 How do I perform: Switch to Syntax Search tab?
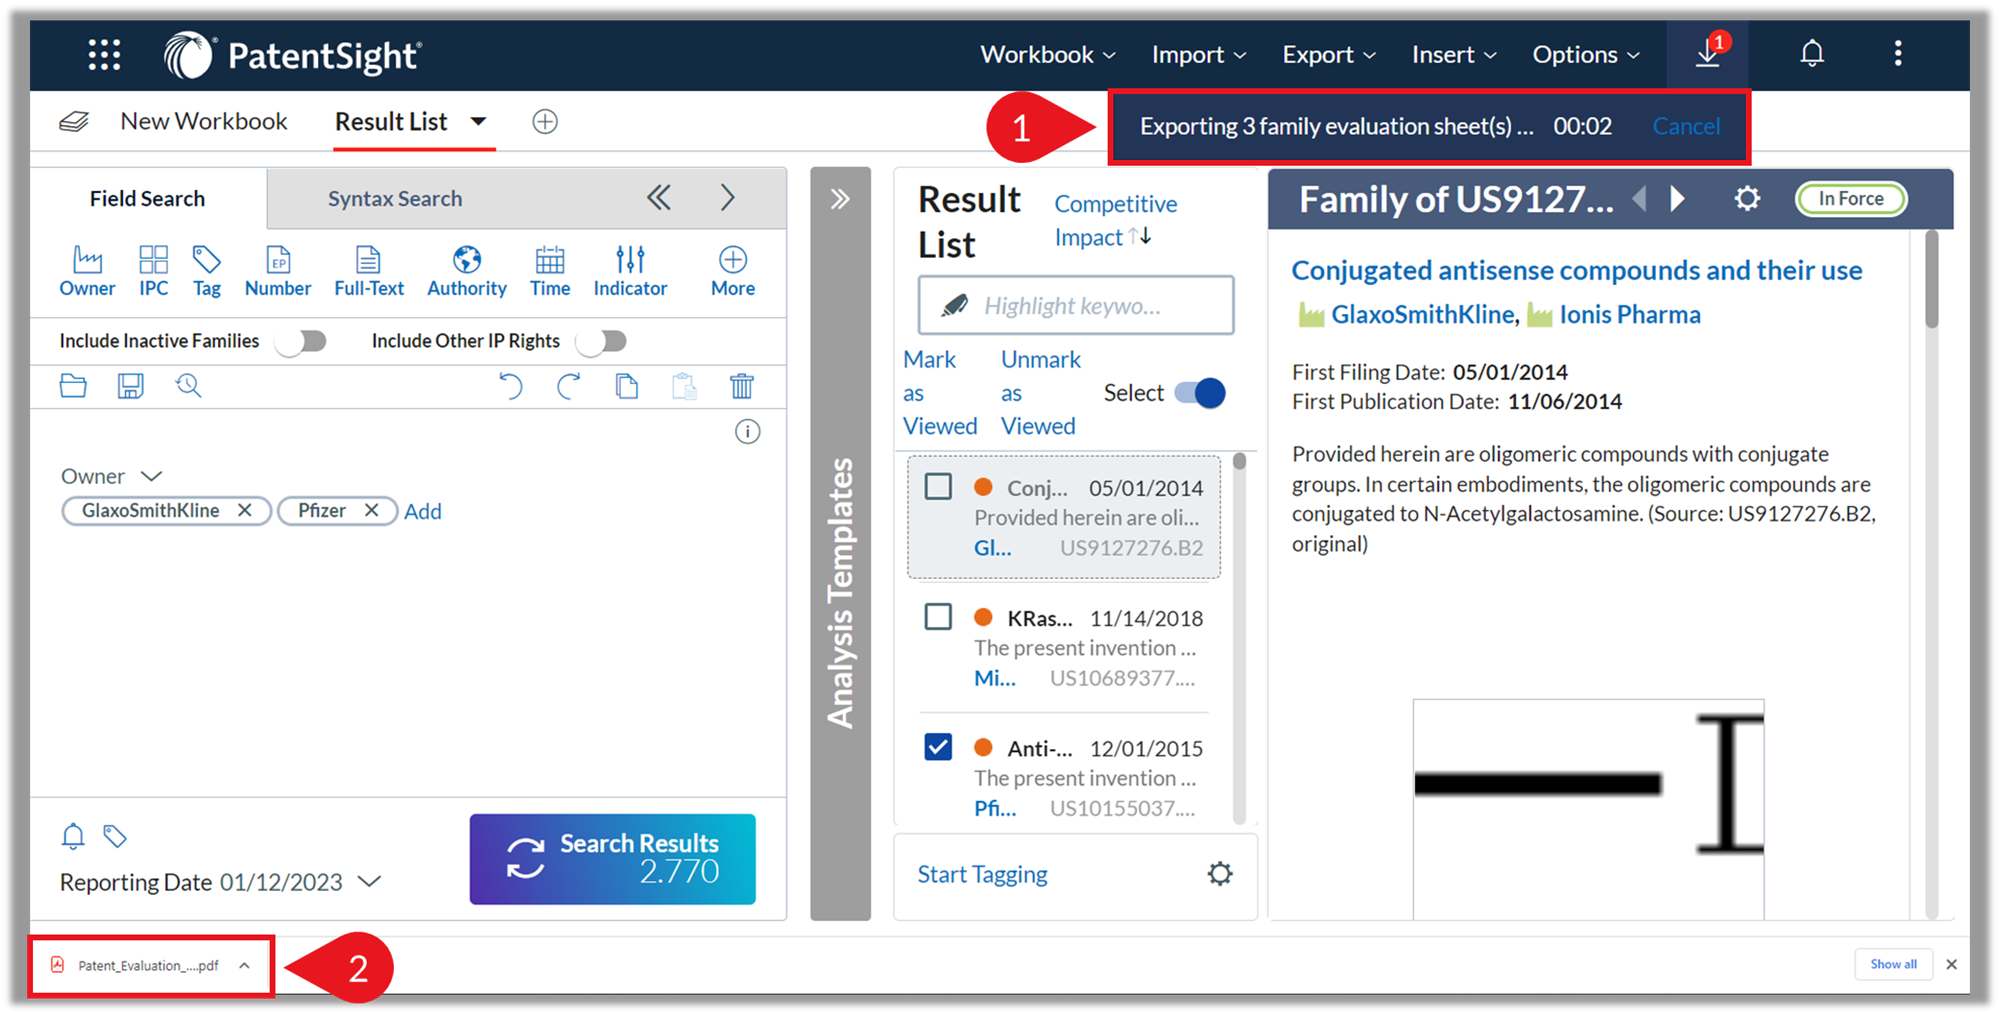coord(395,199)
